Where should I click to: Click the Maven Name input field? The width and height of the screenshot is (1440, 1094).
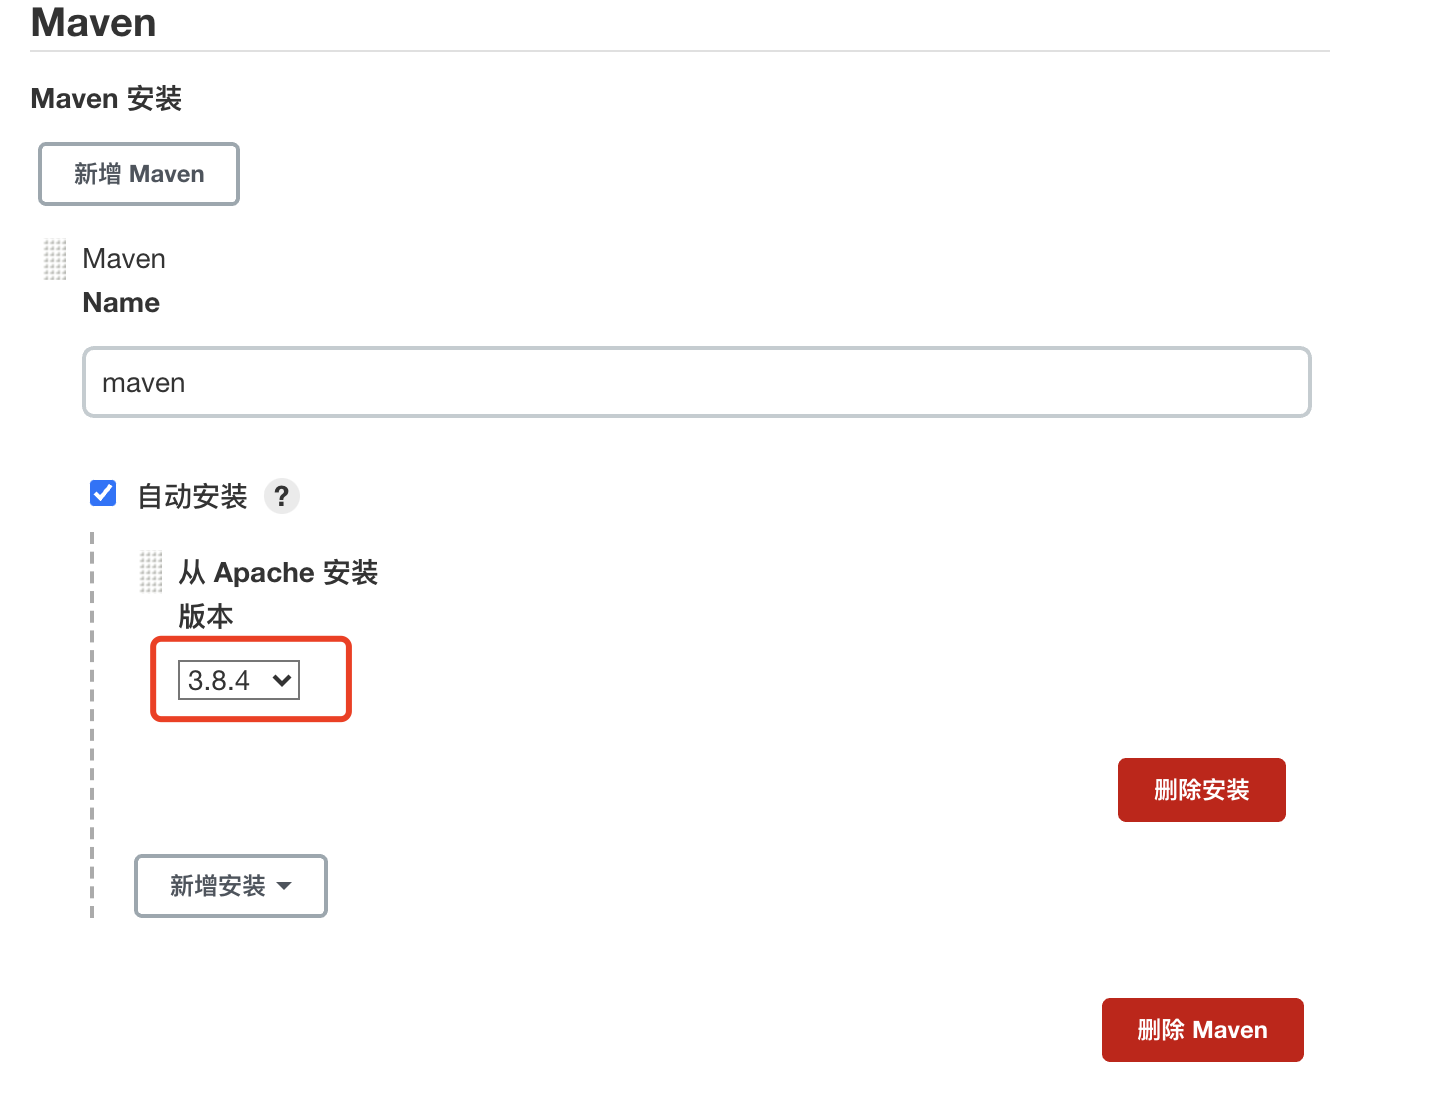[x=696, y=382]
